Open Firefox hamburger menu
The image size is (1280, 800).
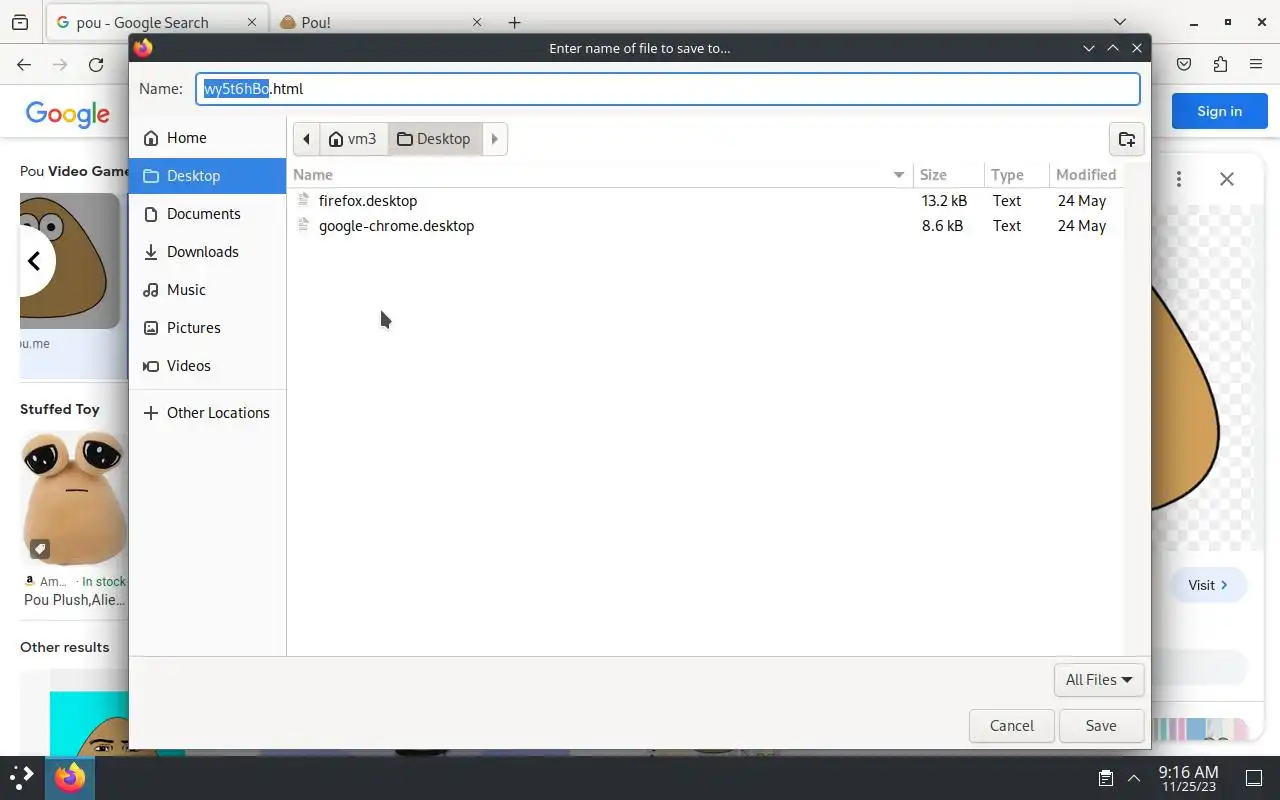click(1256, 64)
